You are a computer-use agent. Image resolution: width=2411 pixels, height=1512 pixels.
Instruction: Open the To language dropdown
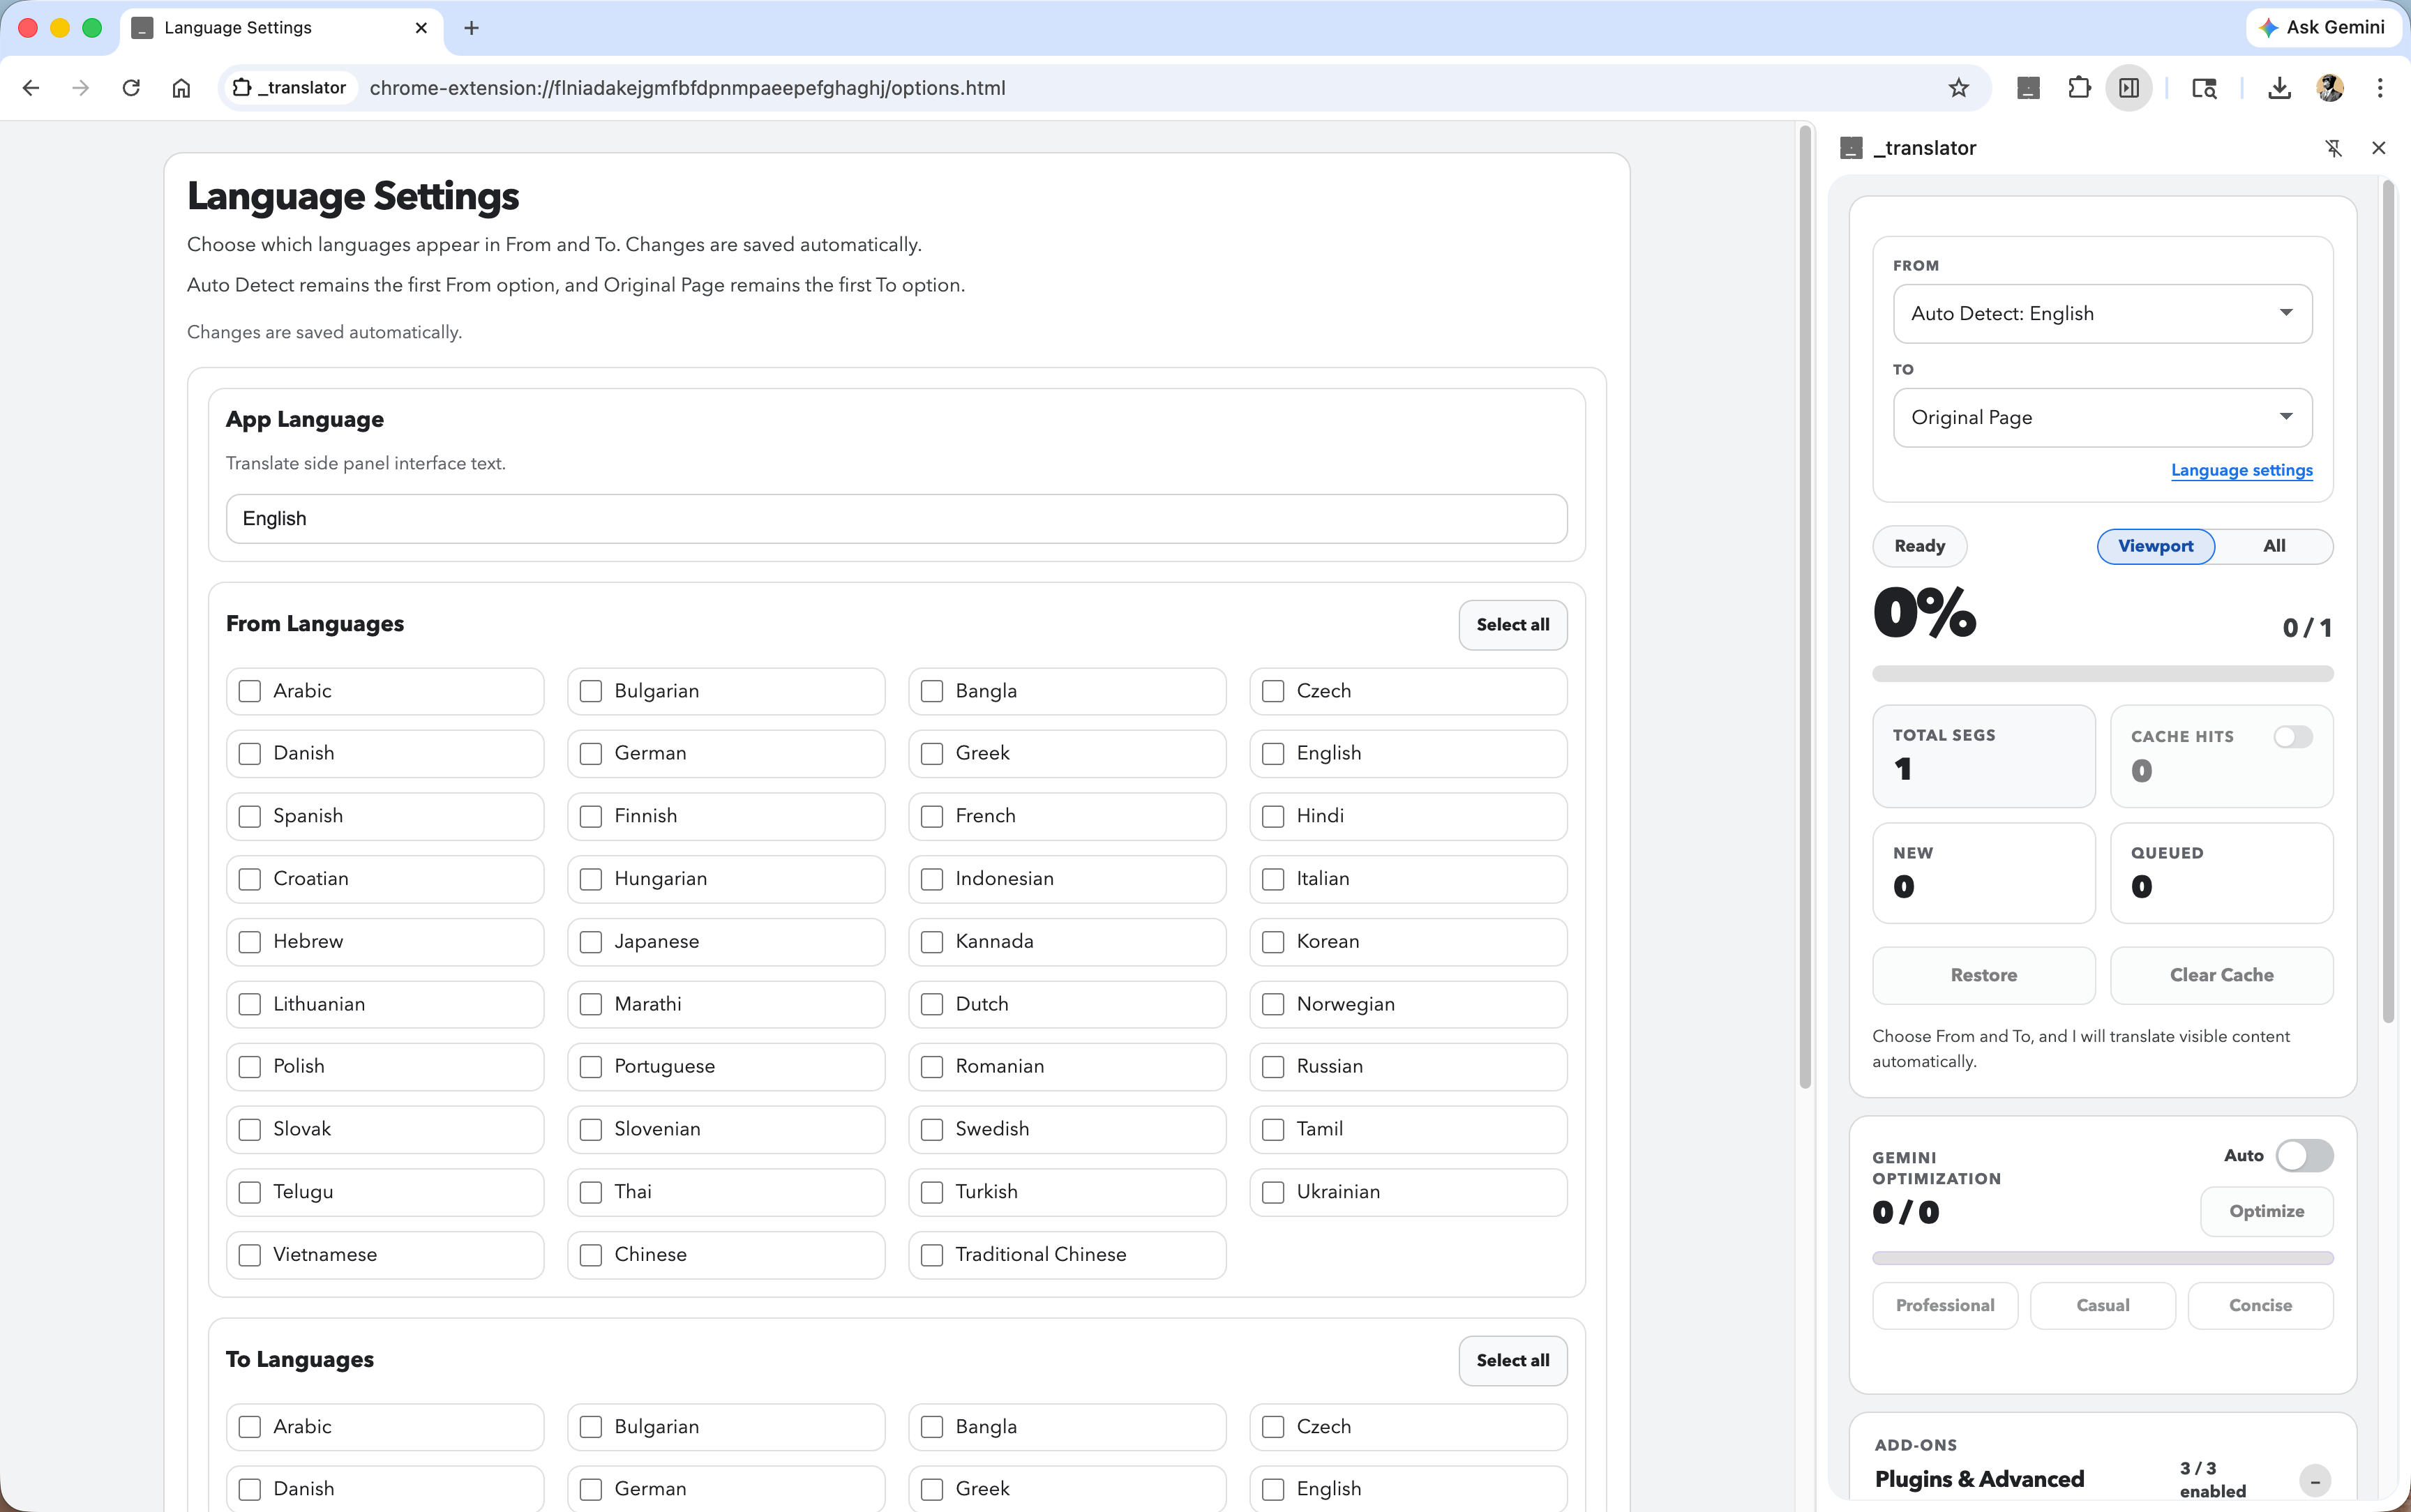click(x=2102, y=417)
